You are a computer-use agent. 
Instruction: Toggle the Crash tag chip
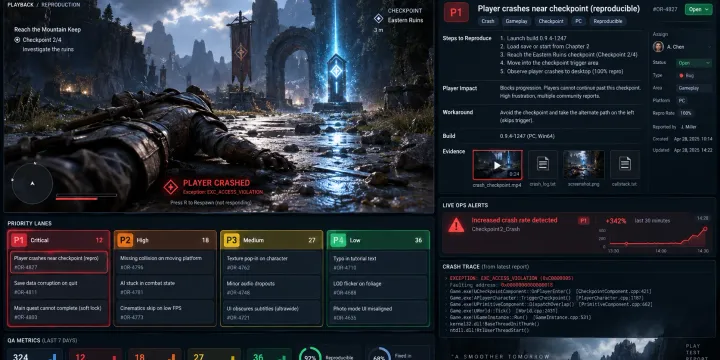click(488, 21)
